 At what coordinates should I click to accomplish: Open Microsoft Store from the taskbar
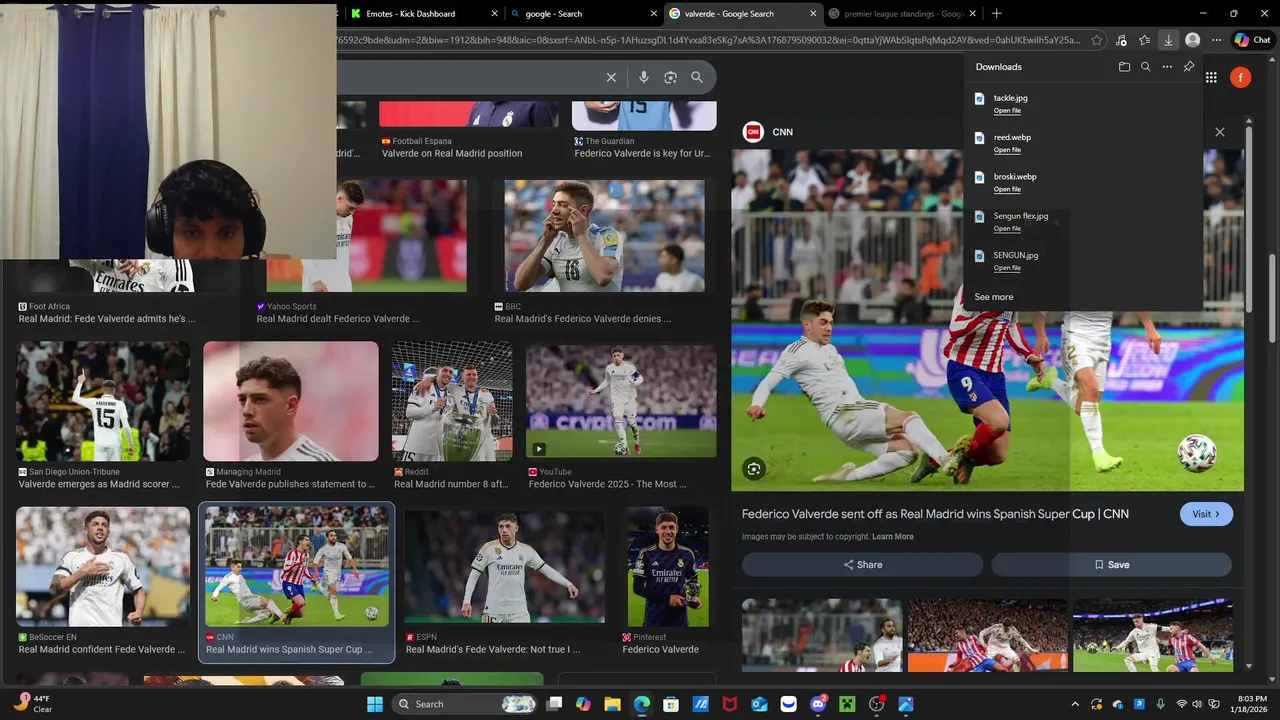[671, 704]
